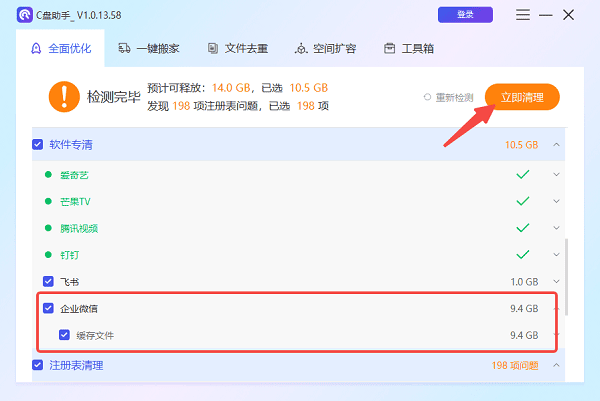Click the orange warning exclamation icon
The image size is (600, 401).
64,96
